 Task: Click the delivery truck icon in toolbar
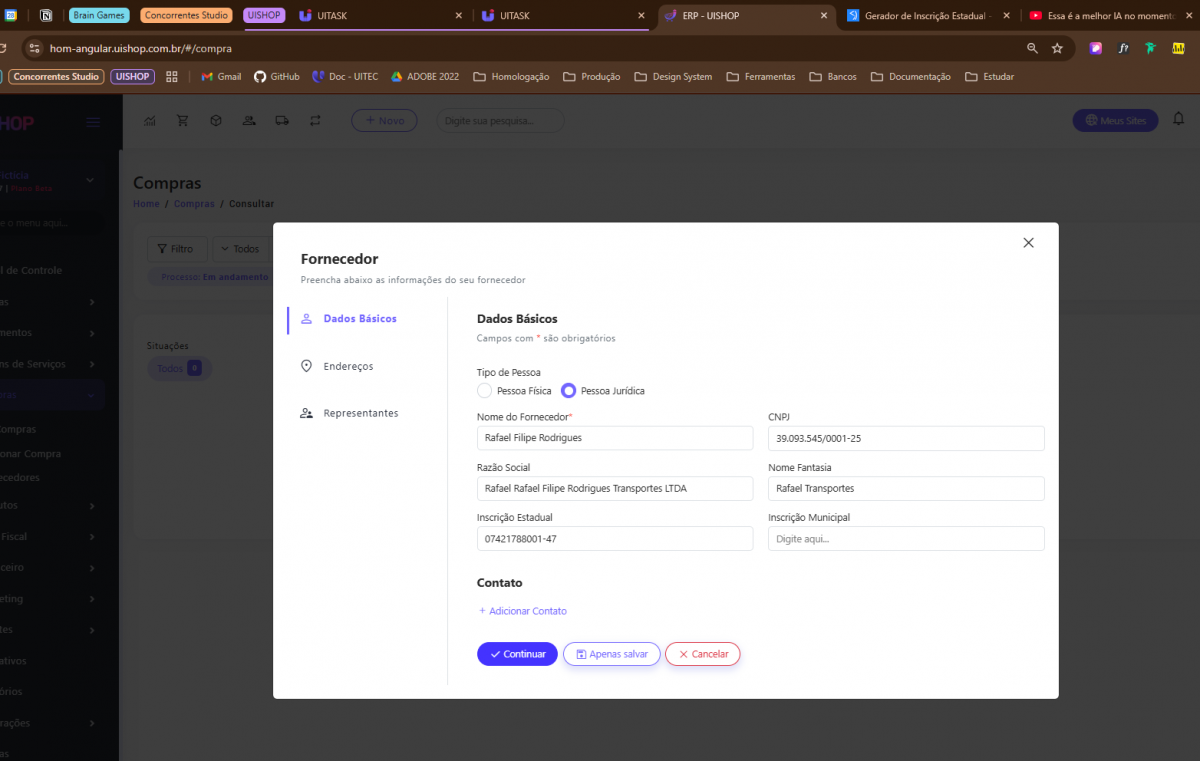281,121
